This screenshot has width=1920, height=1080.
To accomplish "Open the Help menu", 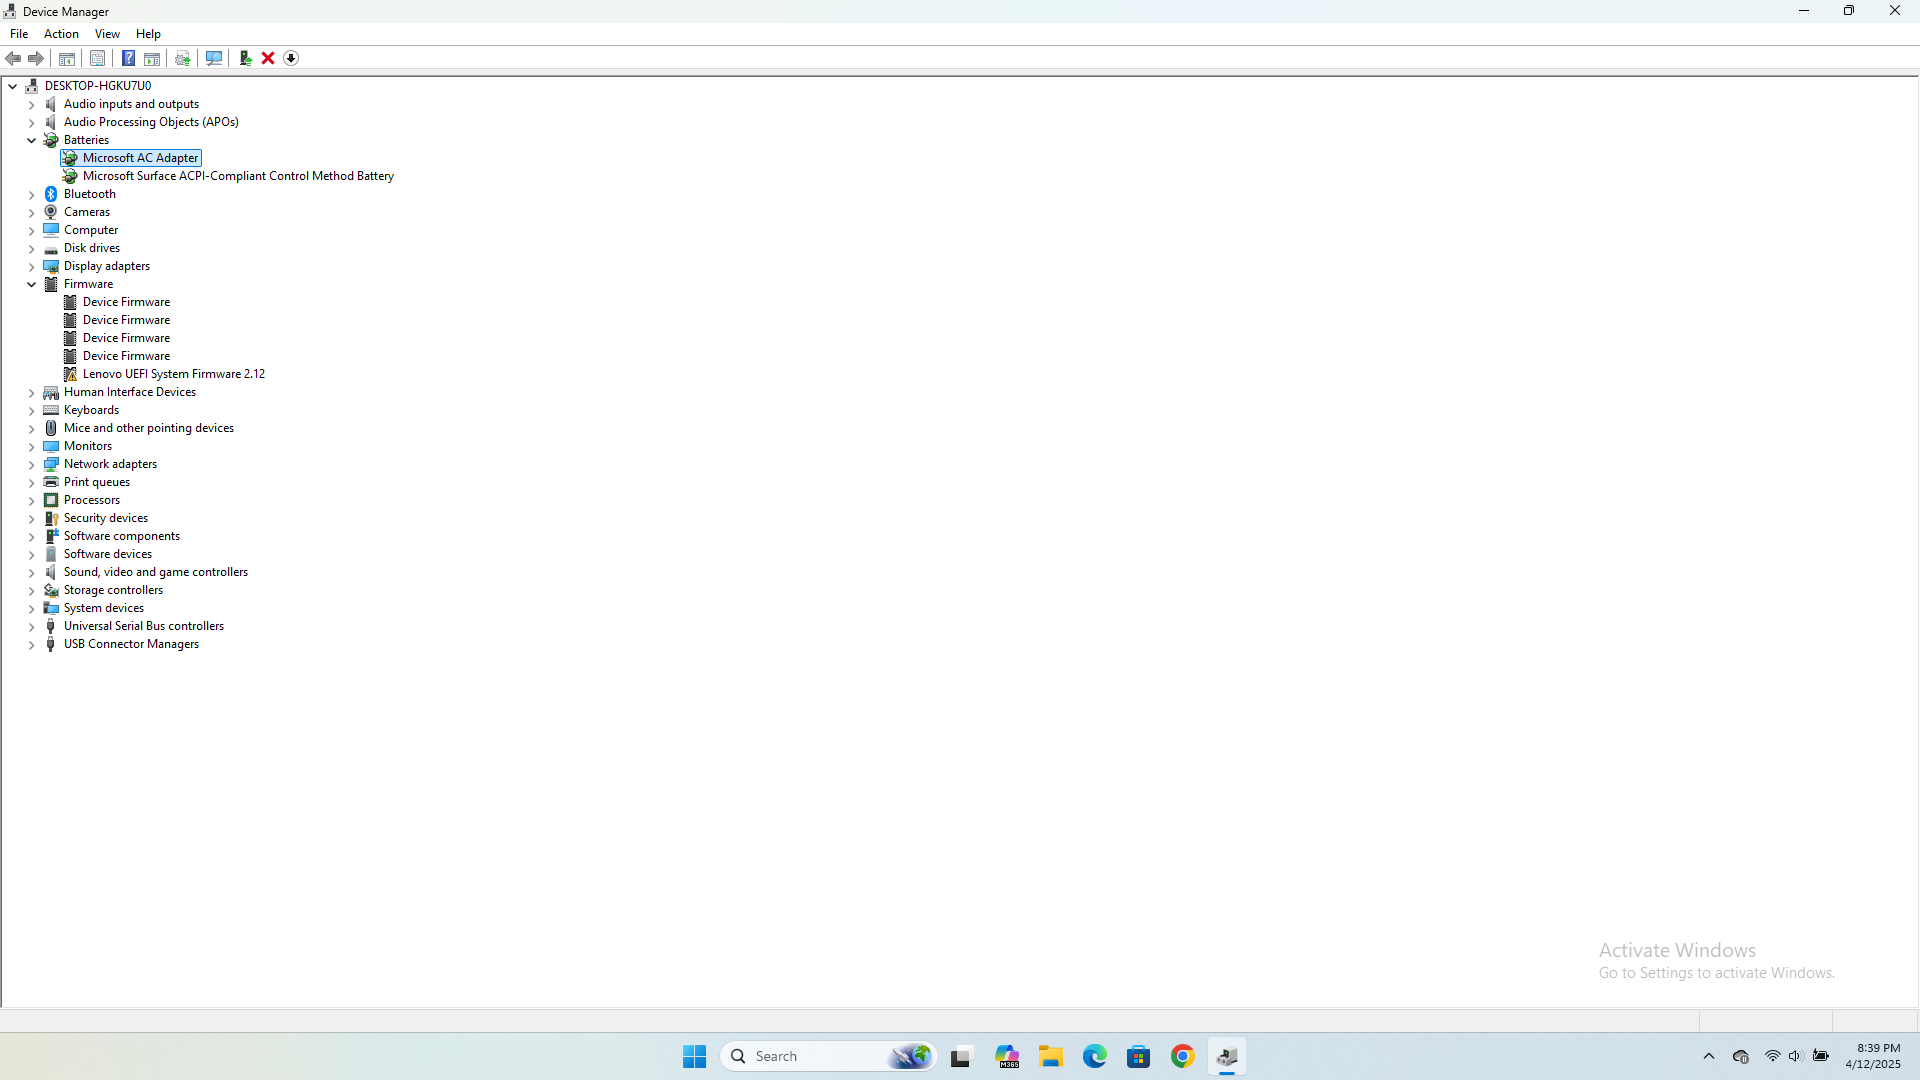I will pos(148,34).
